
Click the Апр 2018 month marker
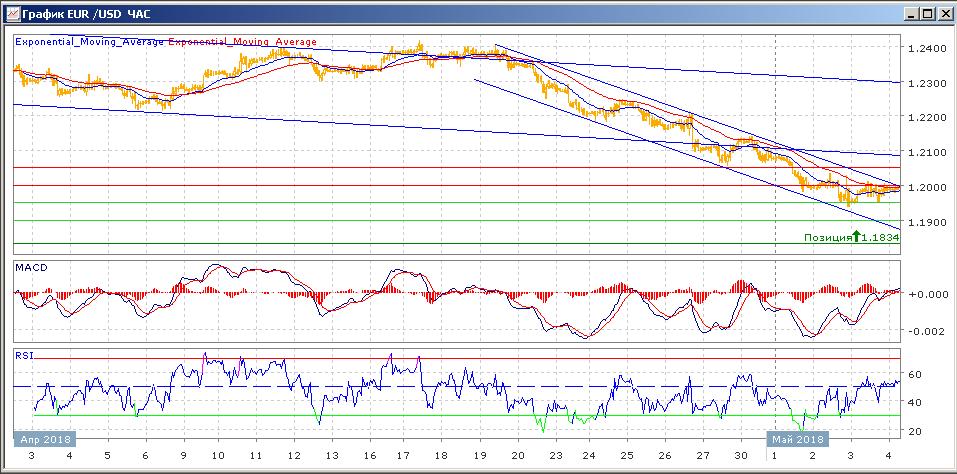point(44,438)
